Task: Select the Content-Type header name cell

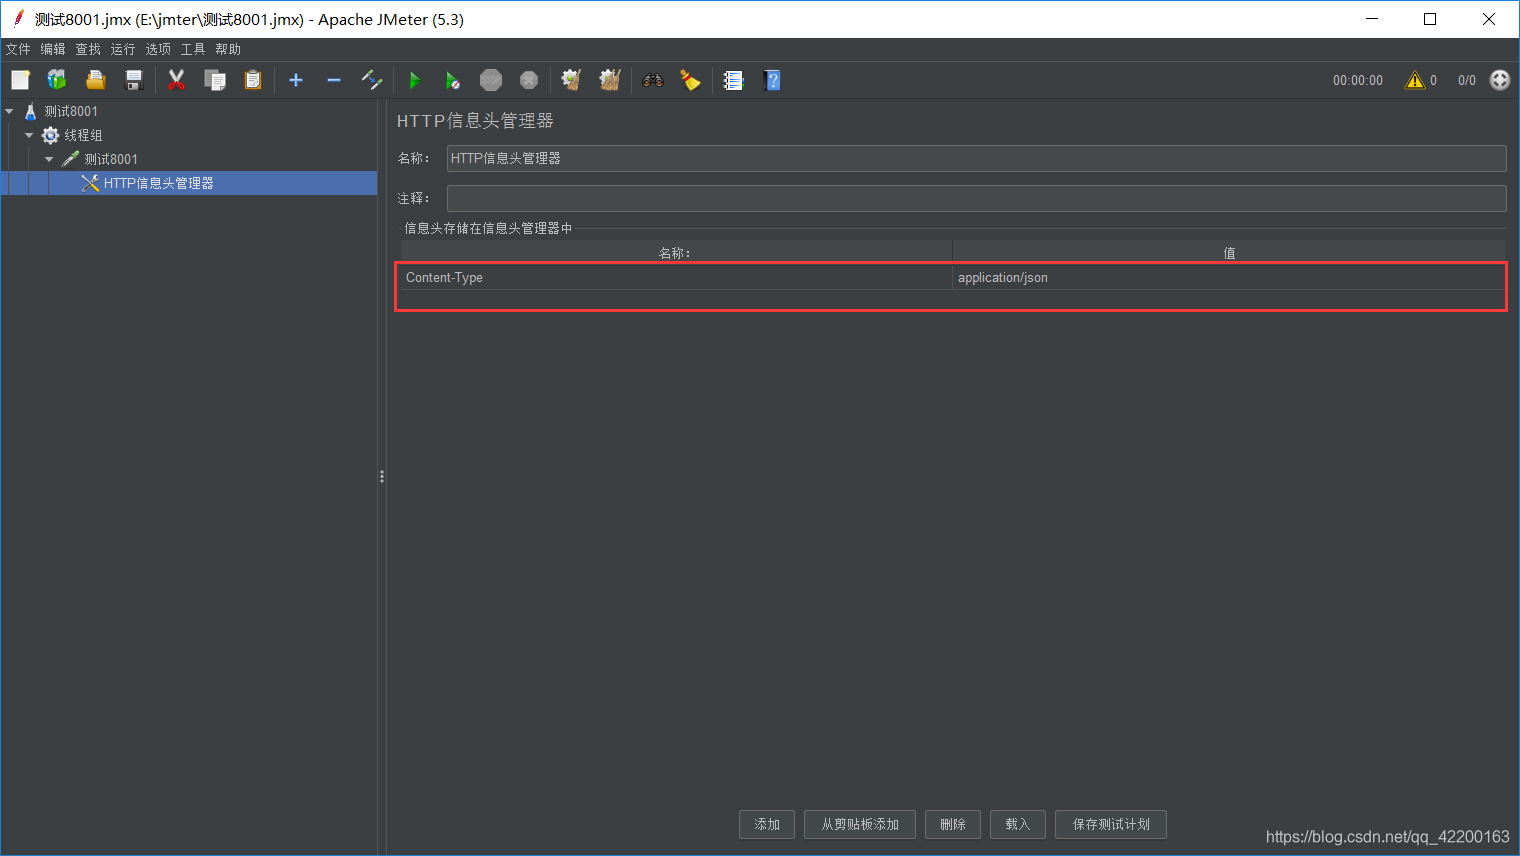Action: 676,278
